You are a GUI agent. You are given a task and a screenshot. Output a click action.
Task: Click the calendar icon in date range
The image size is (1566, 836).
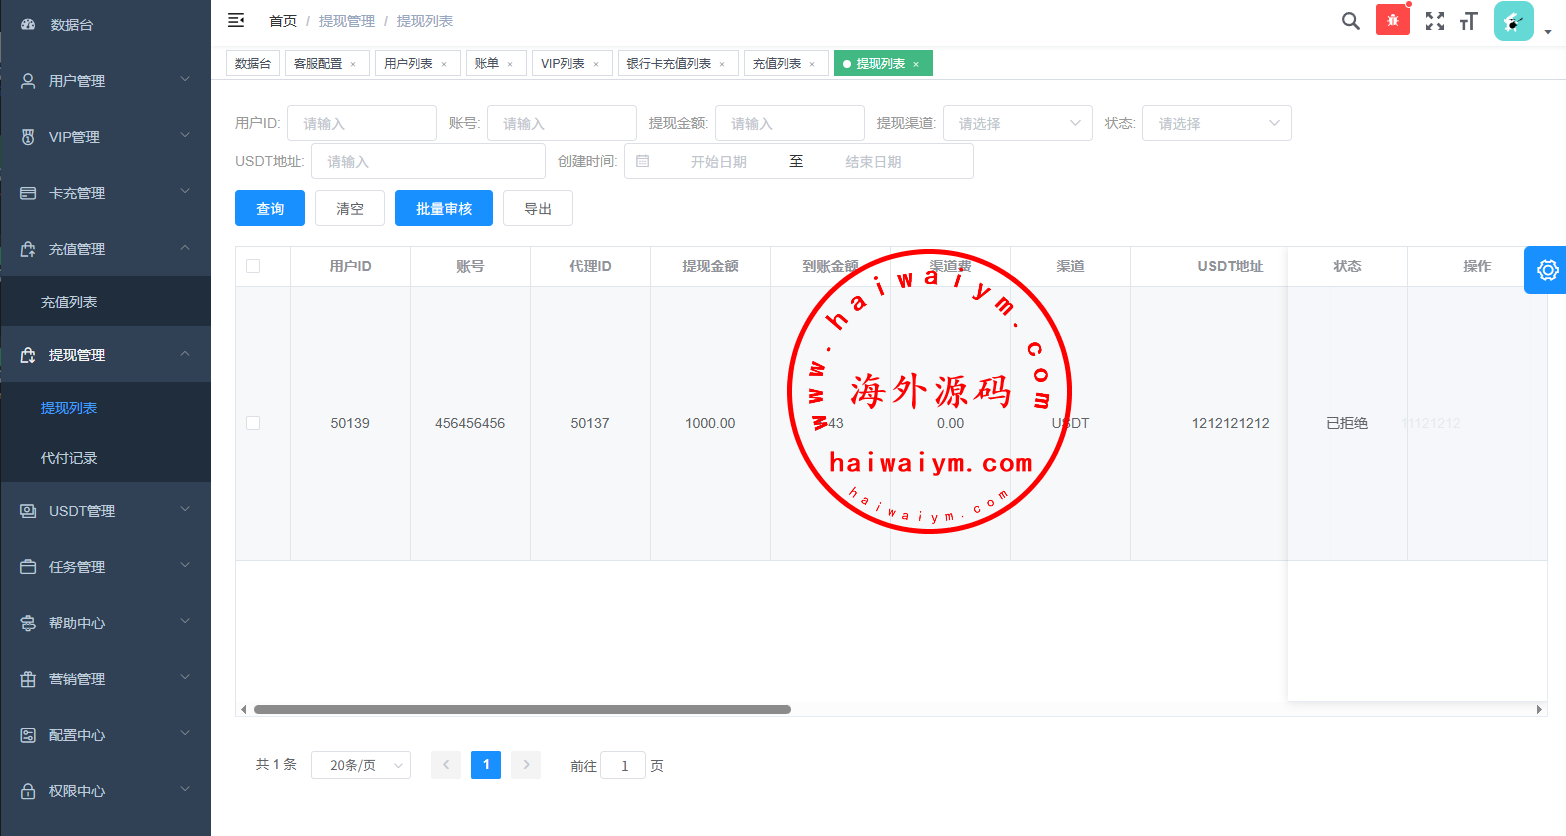click(643, 161)
